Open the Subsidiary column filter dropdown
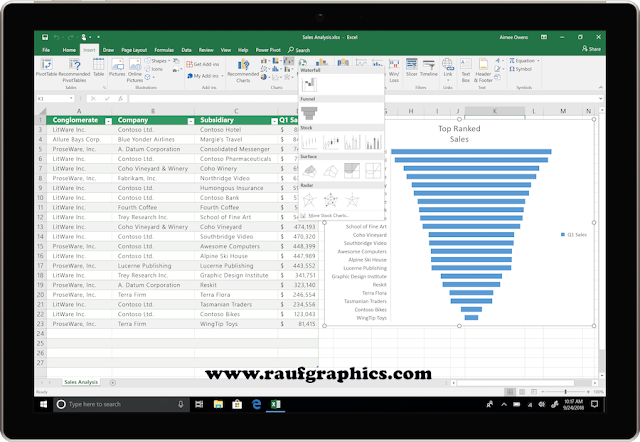640x442 pixels. point(274,121)
